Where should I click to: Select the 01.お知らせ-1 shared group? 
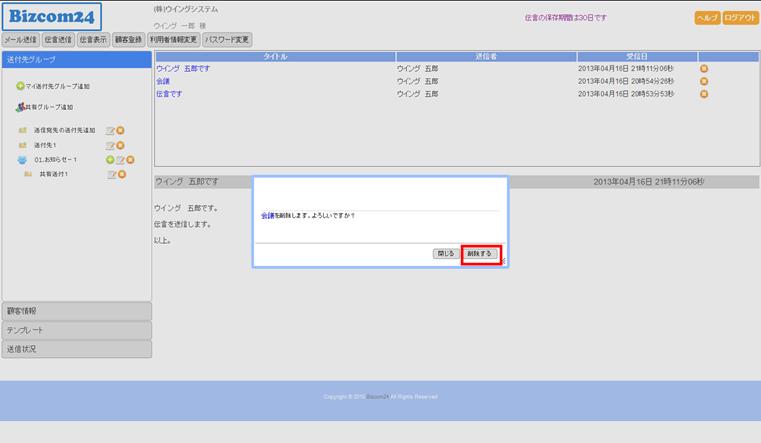pyautogui.click(x=55, y=160)
